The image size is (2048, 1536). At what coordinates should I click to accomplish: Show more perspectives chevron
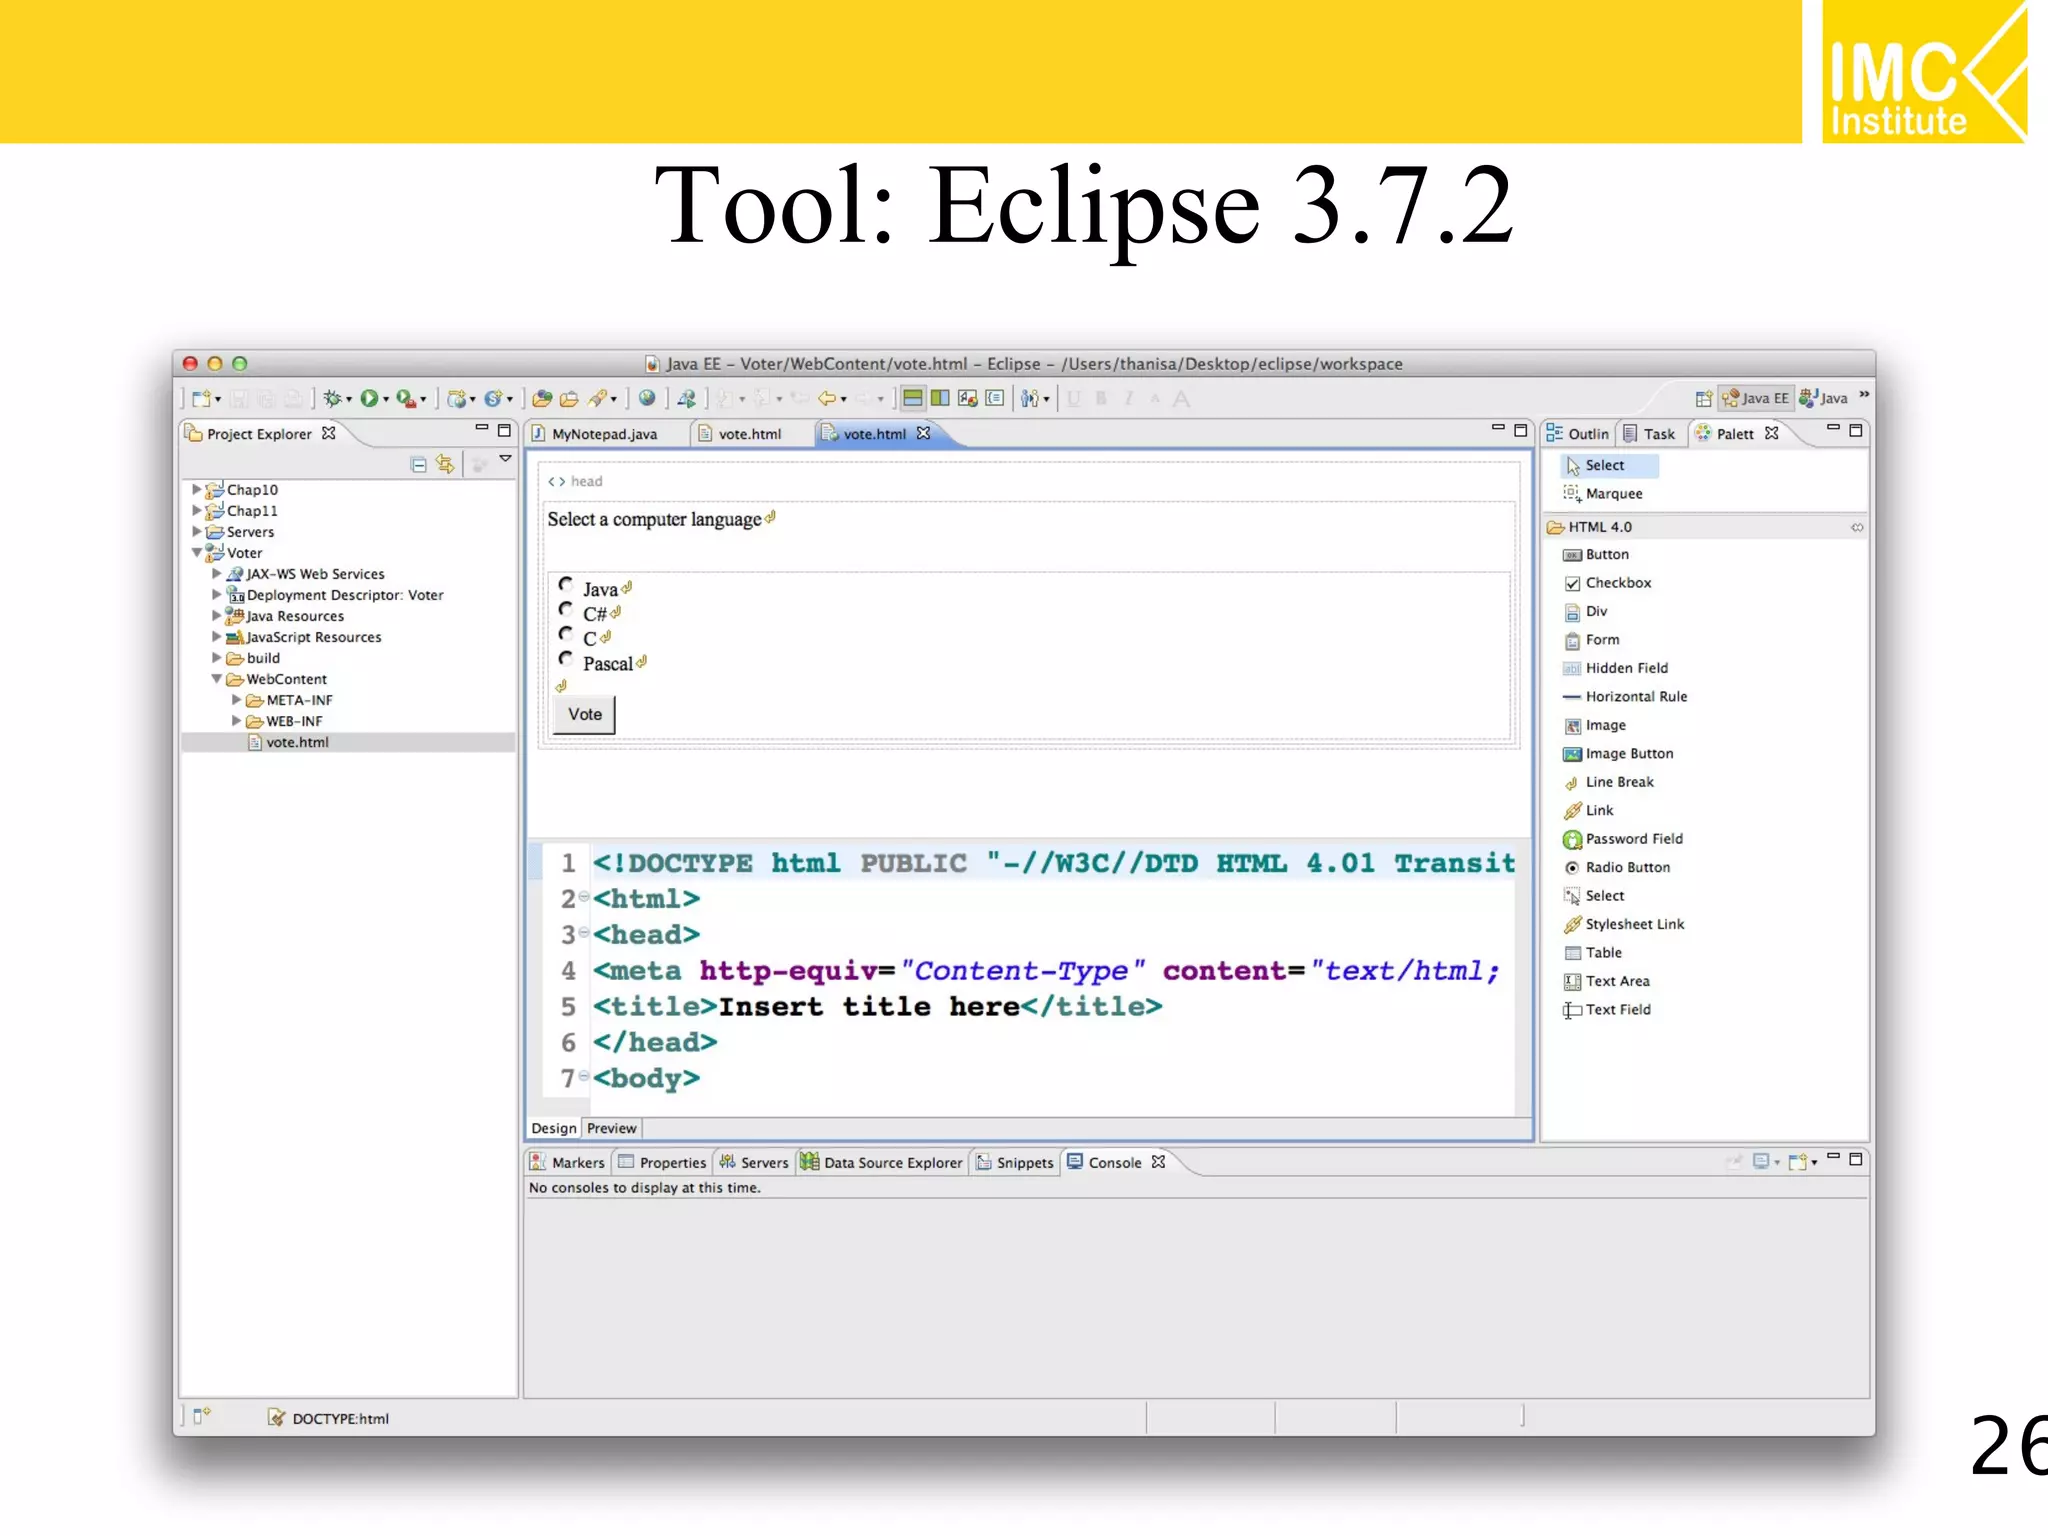click(x=1864, y=395)
